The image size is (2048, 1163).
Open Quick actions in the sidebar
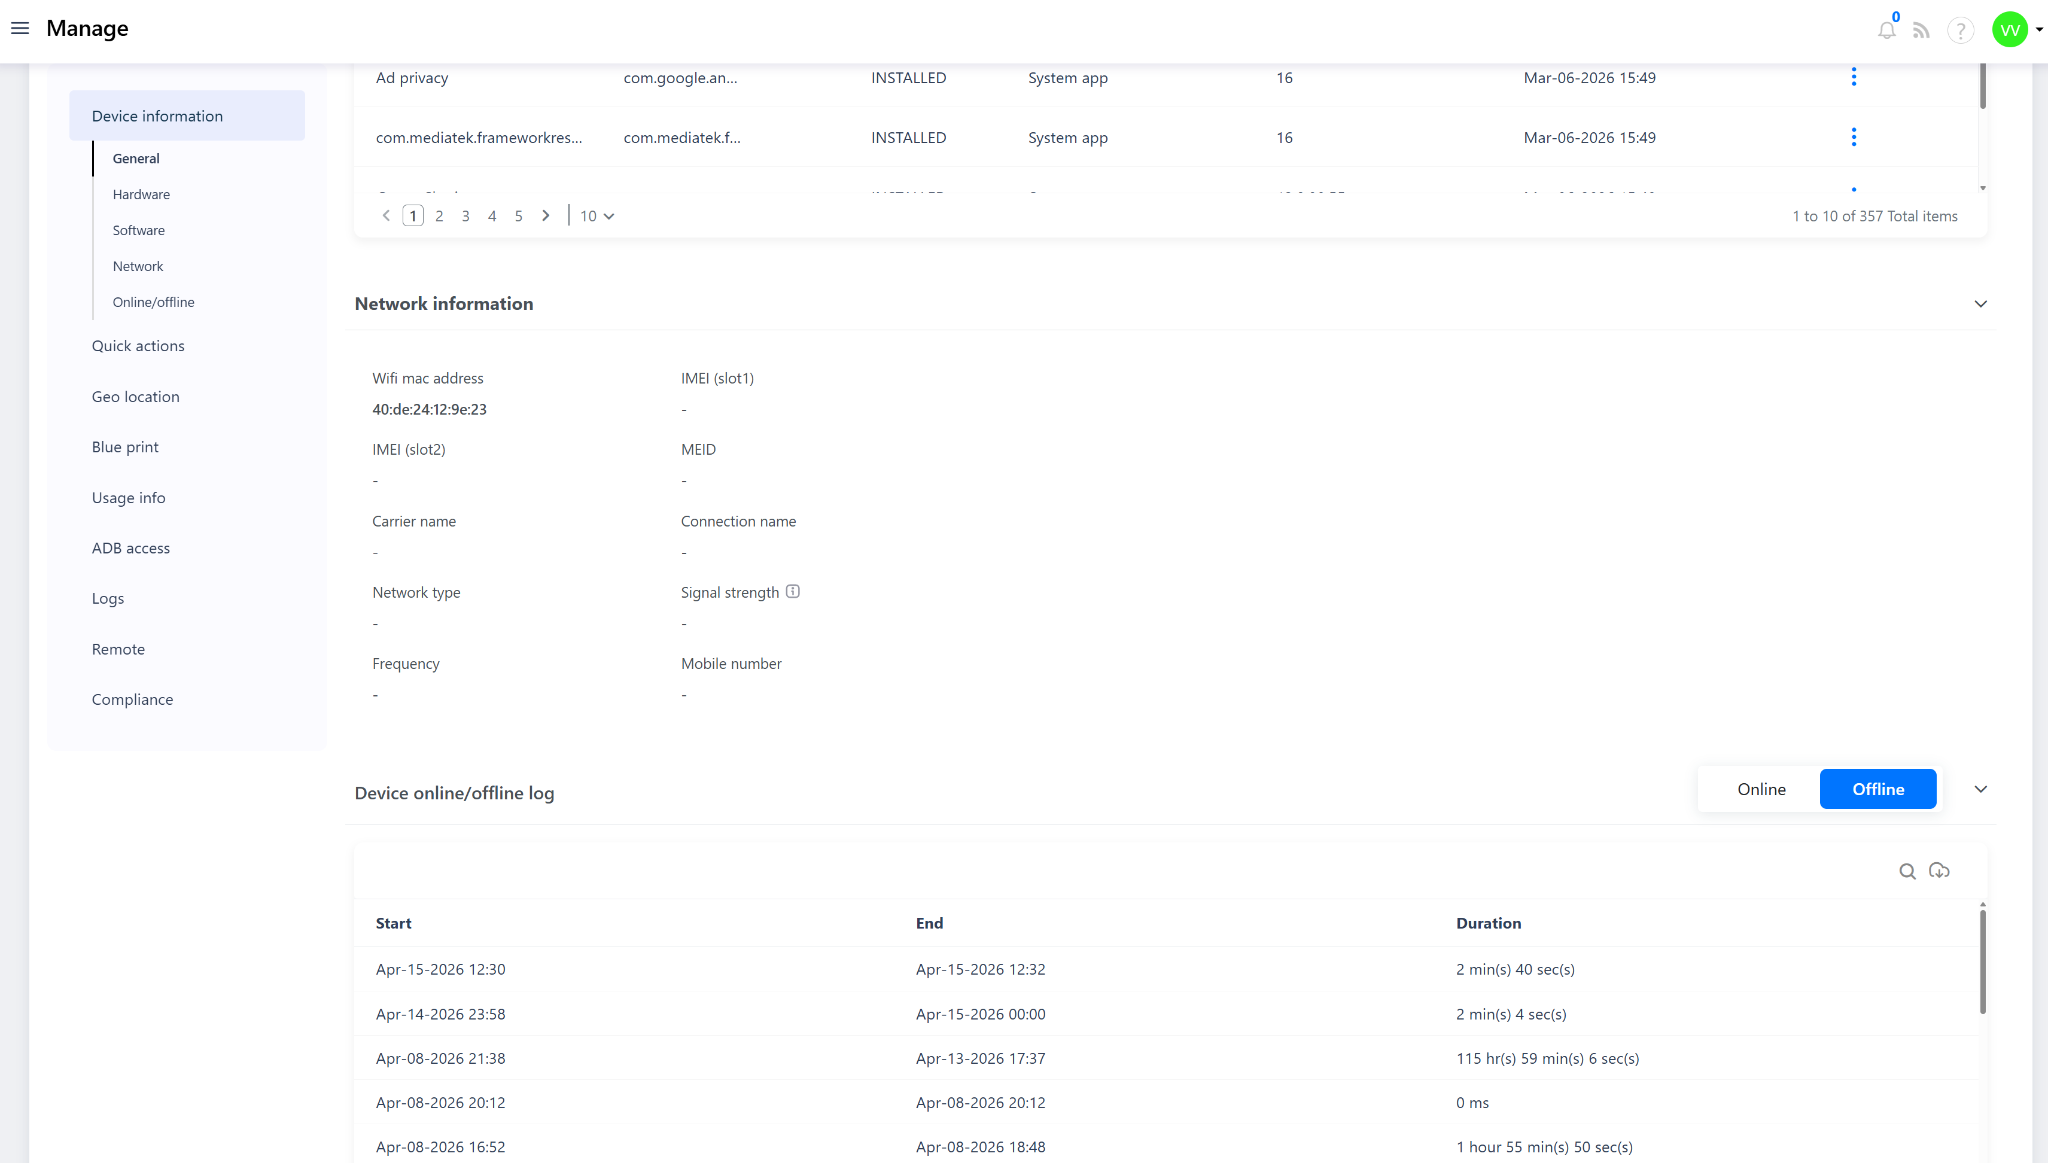138,346
